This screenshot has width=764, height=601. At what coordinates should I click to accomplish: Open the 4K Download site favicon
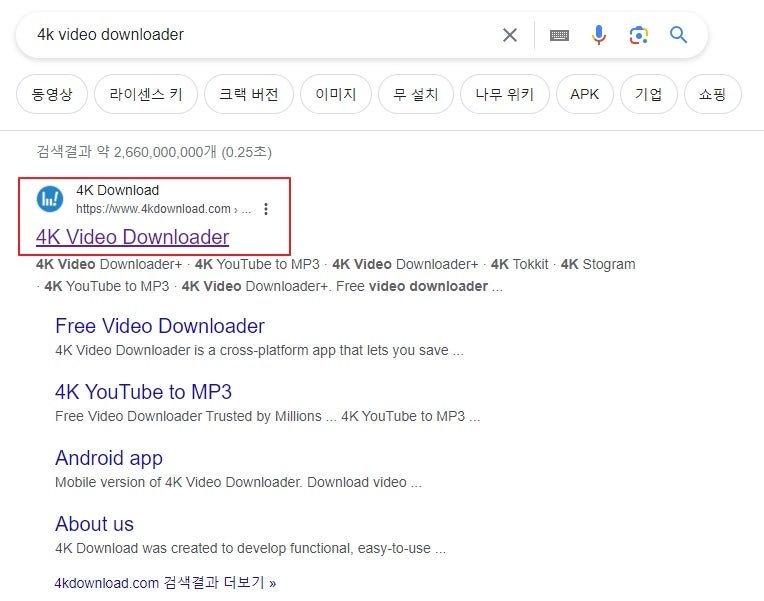coord(50,199)
